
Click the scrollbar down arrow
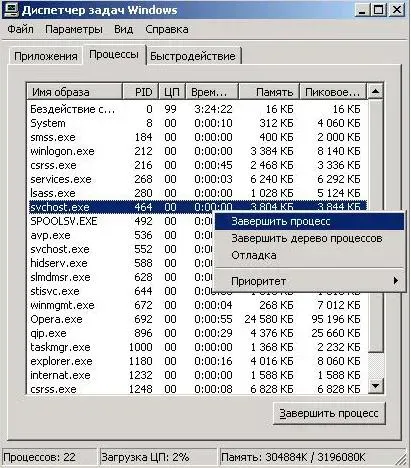(x=375, y=386)
